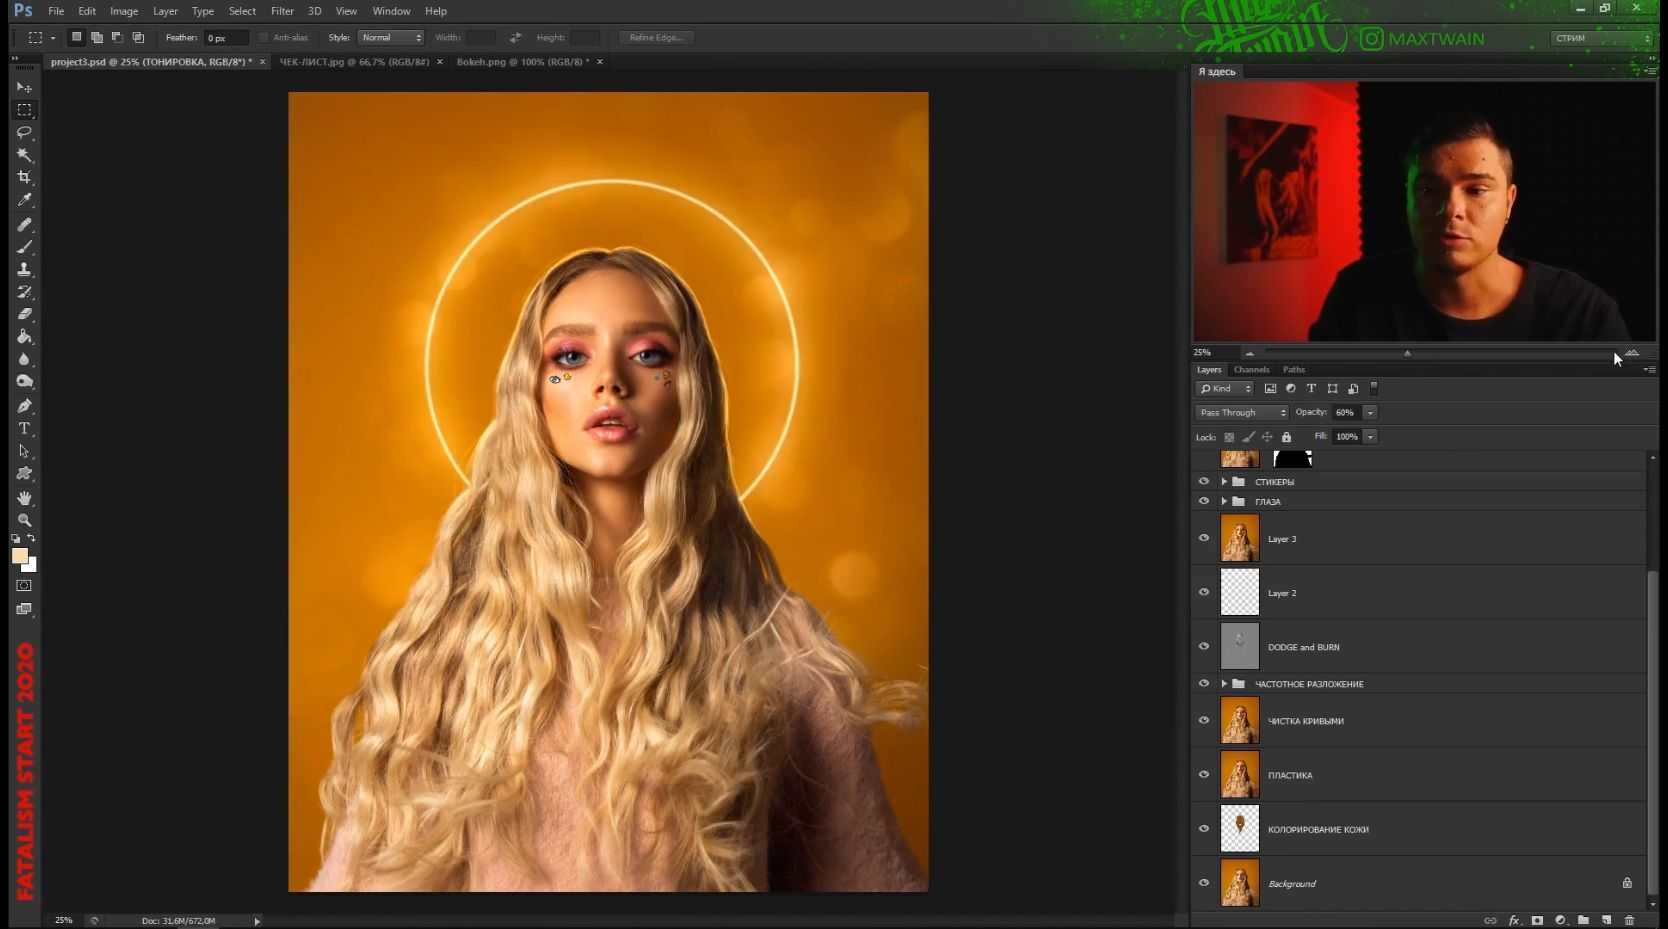The width and height of the screenshot is (1668, 929).
Task: Hide the СТИКЕРЫ group
Action: pyautogui.click(x=1204, y=481)
